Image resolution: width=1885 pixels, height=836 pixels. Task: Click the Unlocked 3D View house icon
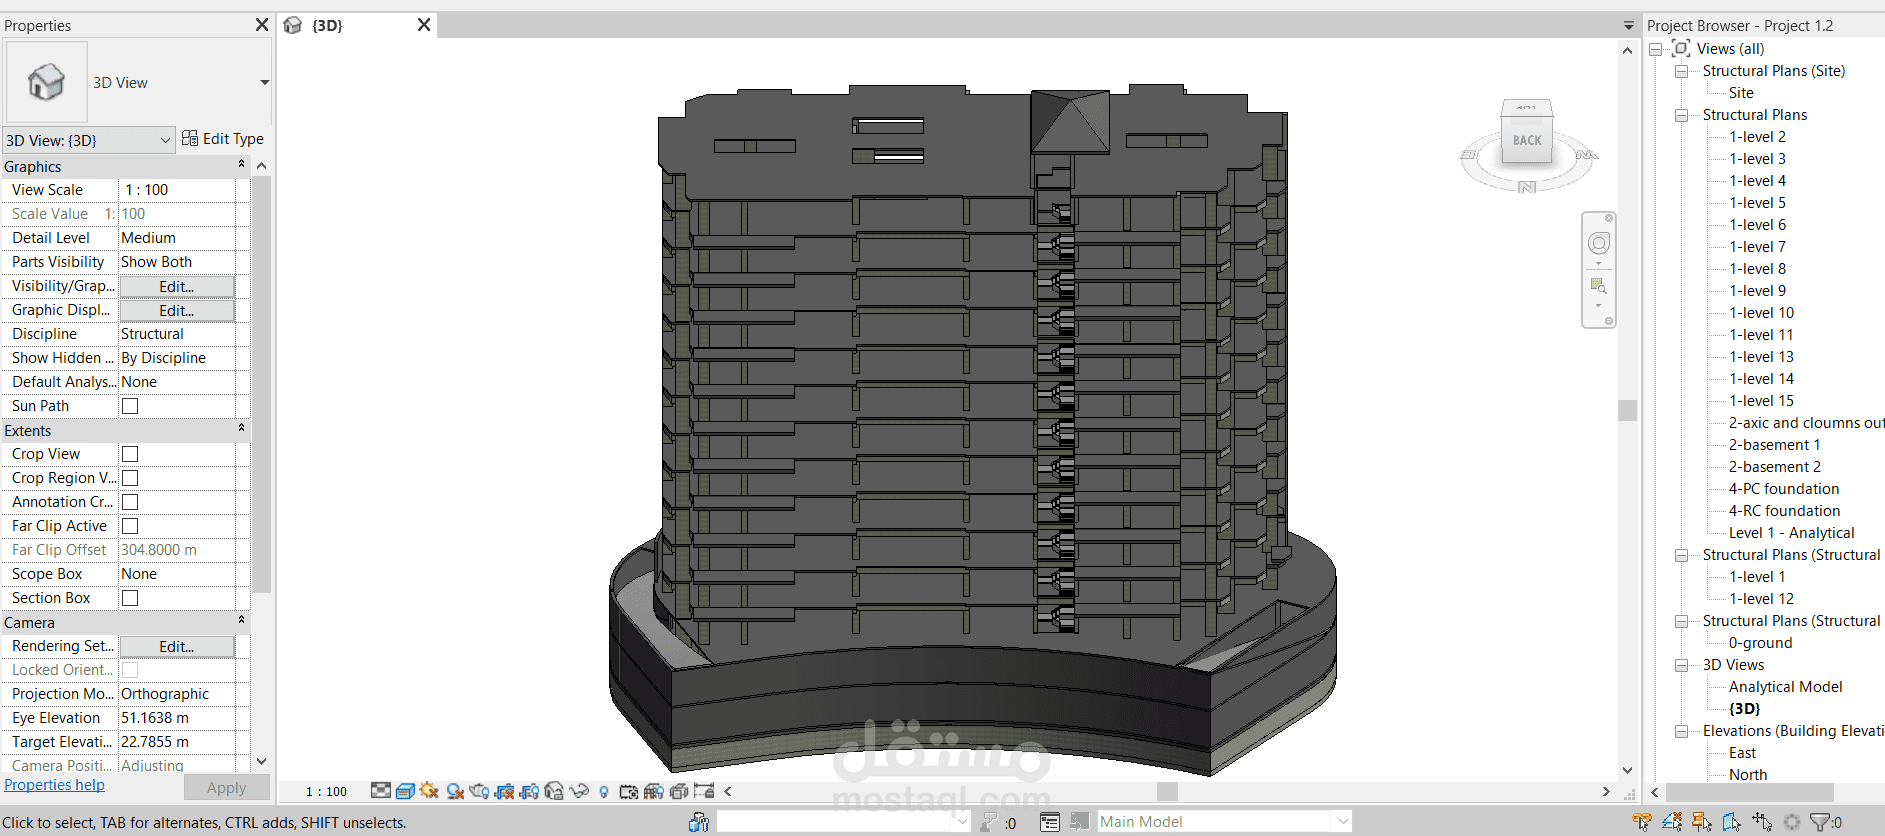click(554, 790)
